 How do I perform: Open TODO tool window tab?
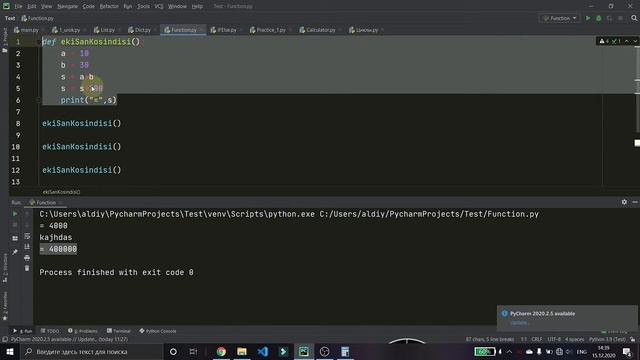(50, 331)
